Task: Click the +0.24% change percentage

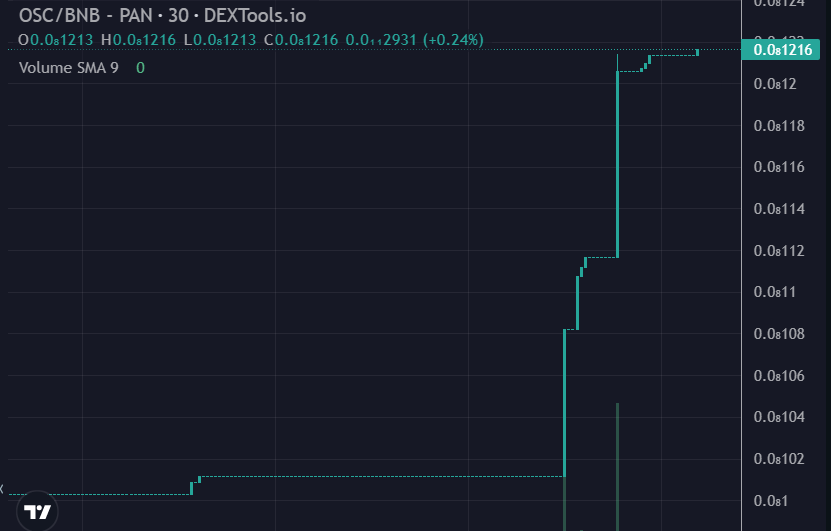Action: pos(453,40)
